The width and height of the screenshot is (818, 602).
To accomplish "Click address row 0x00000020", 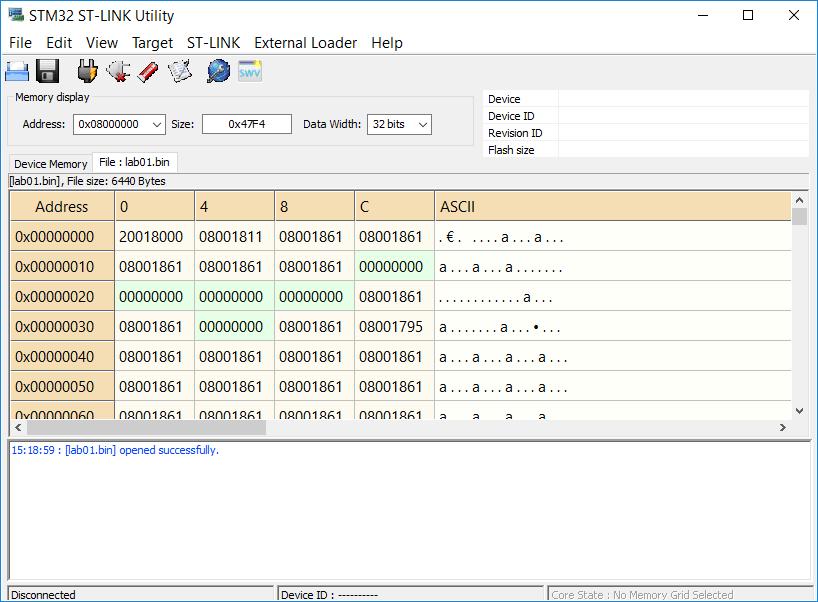I will [x=62, y=297].
